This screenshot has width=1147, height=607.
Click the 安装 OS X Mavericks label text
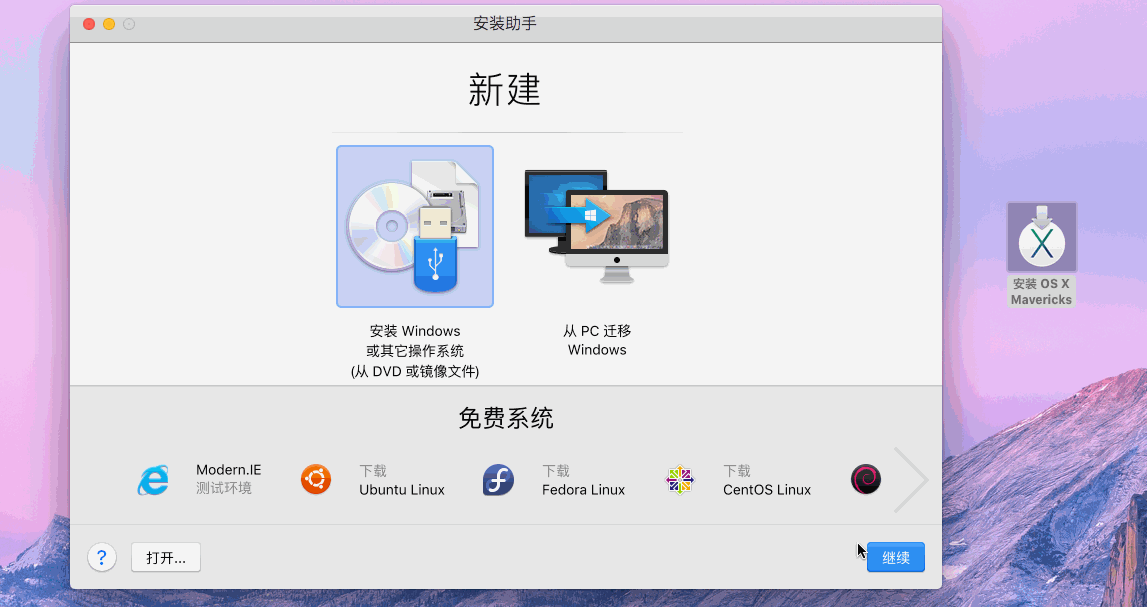[x=1041, y=291]
